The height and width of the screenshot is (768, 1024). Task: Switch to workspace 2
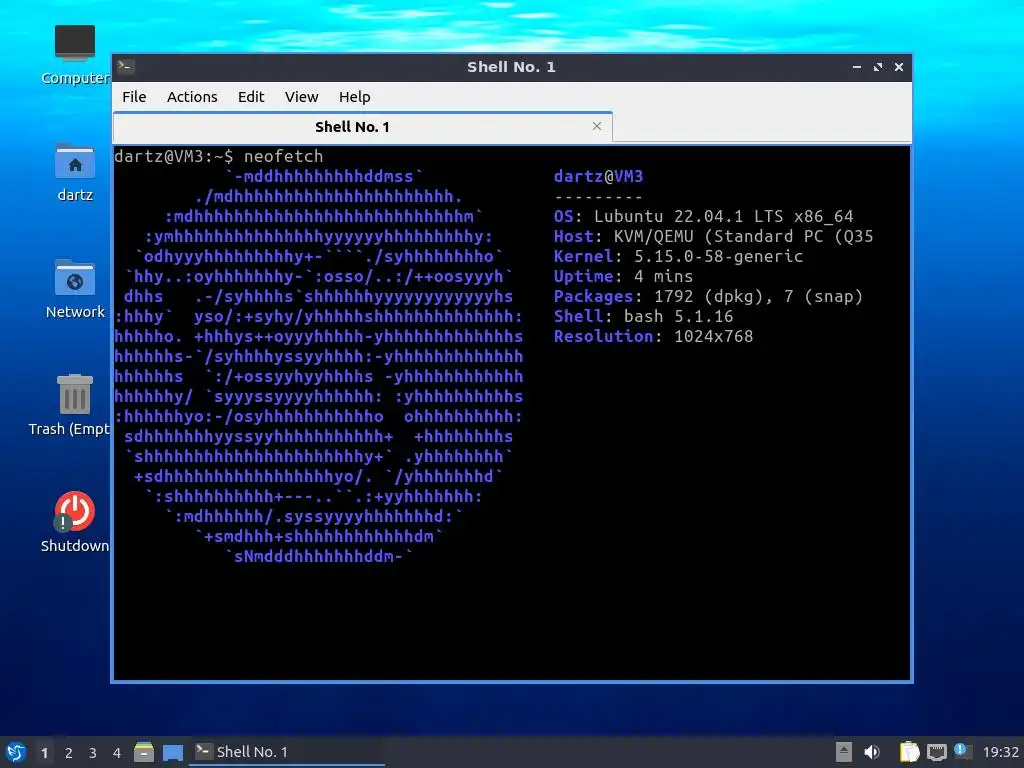pos(69,753)
